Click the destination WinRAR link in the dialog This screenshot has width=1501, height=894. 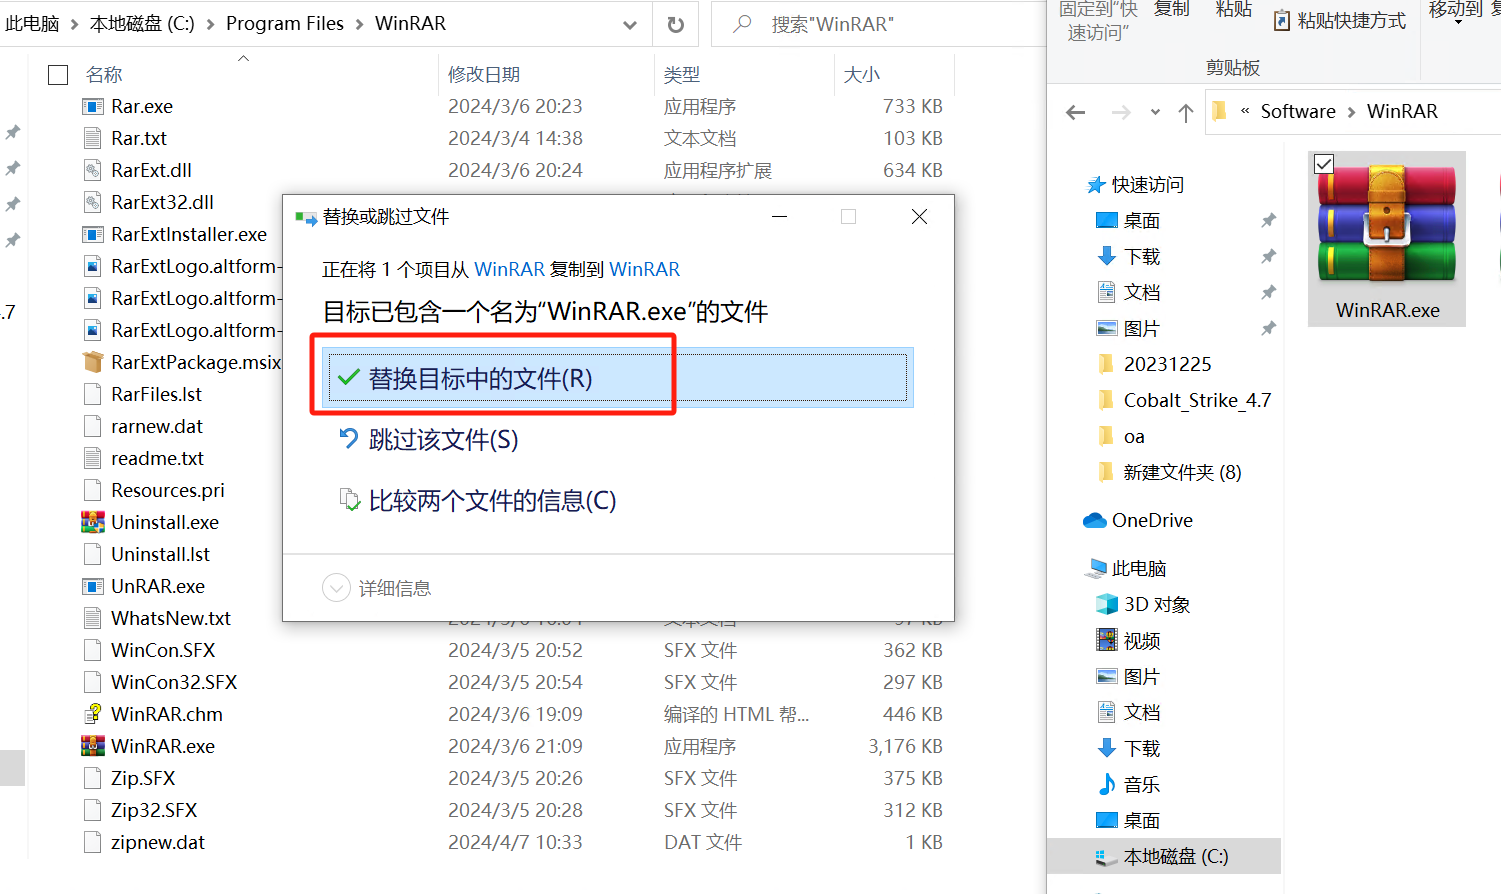point(644,269)
